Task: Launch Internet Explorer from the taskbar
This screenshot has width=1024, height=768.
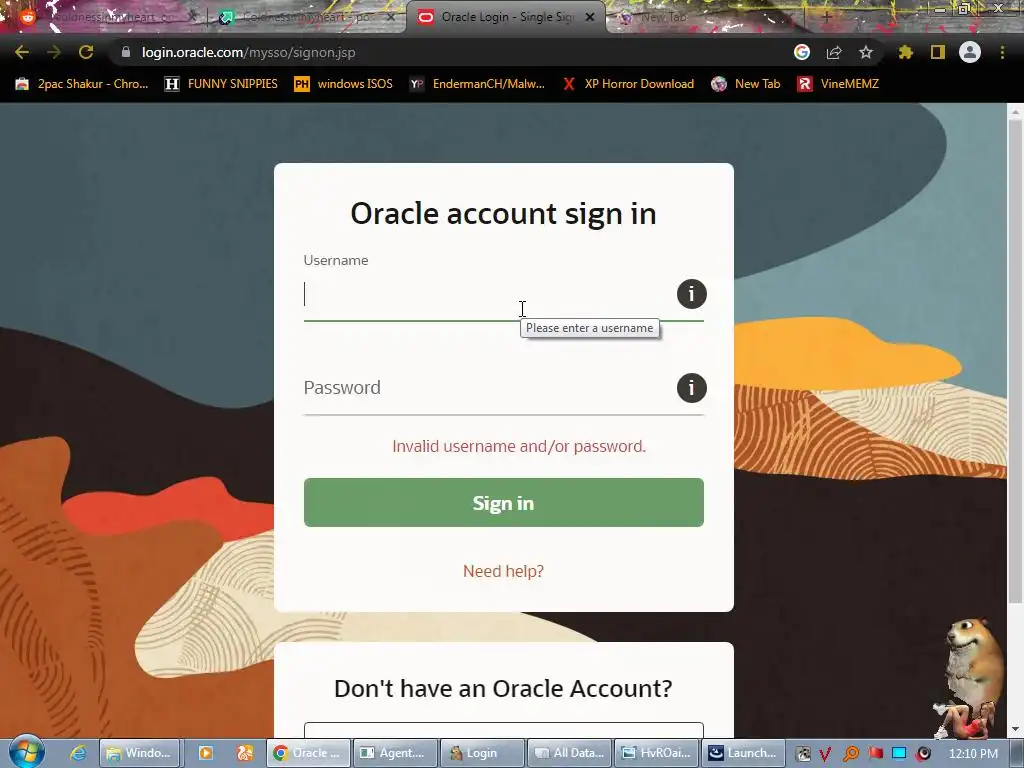Action: coord(78,753)
